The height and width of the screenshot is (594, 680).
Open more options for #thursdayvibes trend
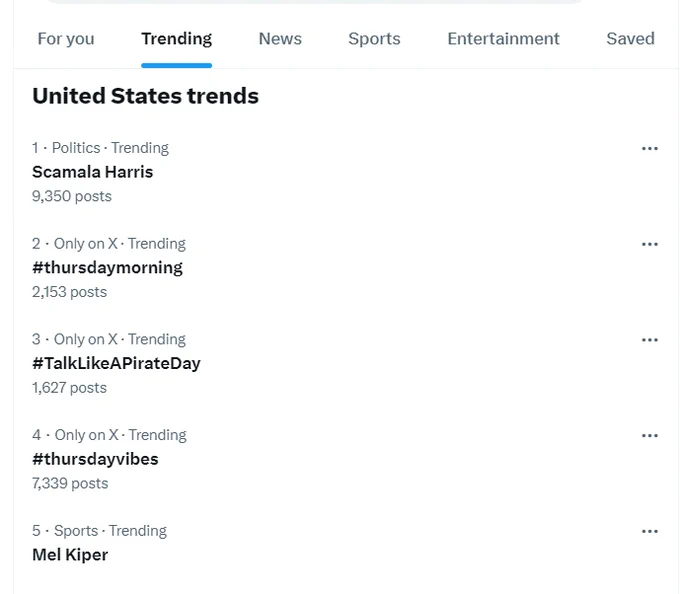tap(650, 436)
